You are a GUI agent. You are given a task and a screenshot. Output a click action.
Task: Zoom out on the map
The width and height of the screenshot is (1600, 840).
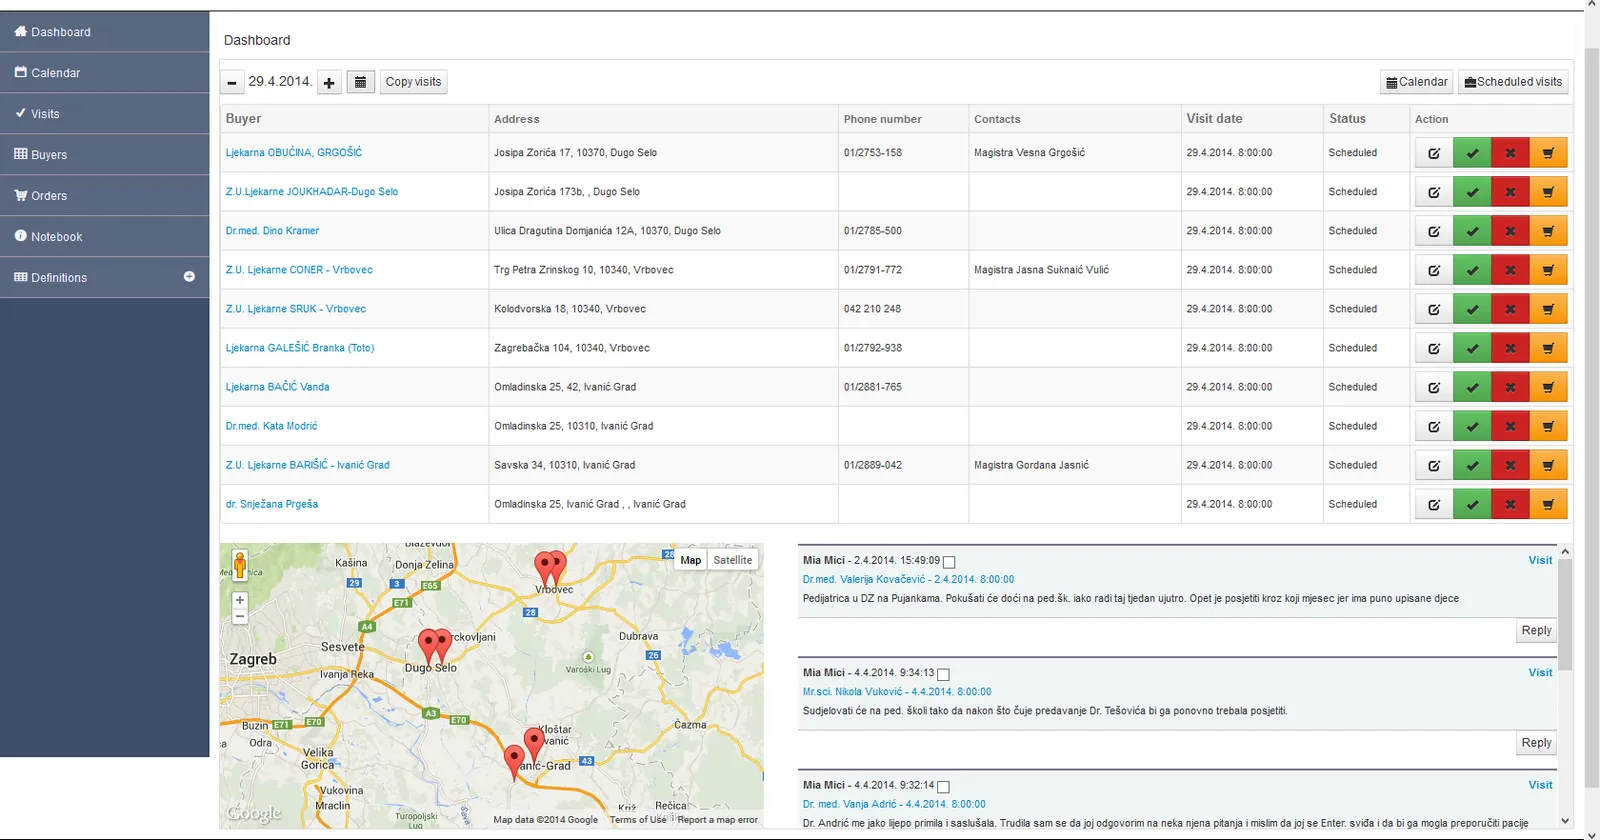[240, 617]
